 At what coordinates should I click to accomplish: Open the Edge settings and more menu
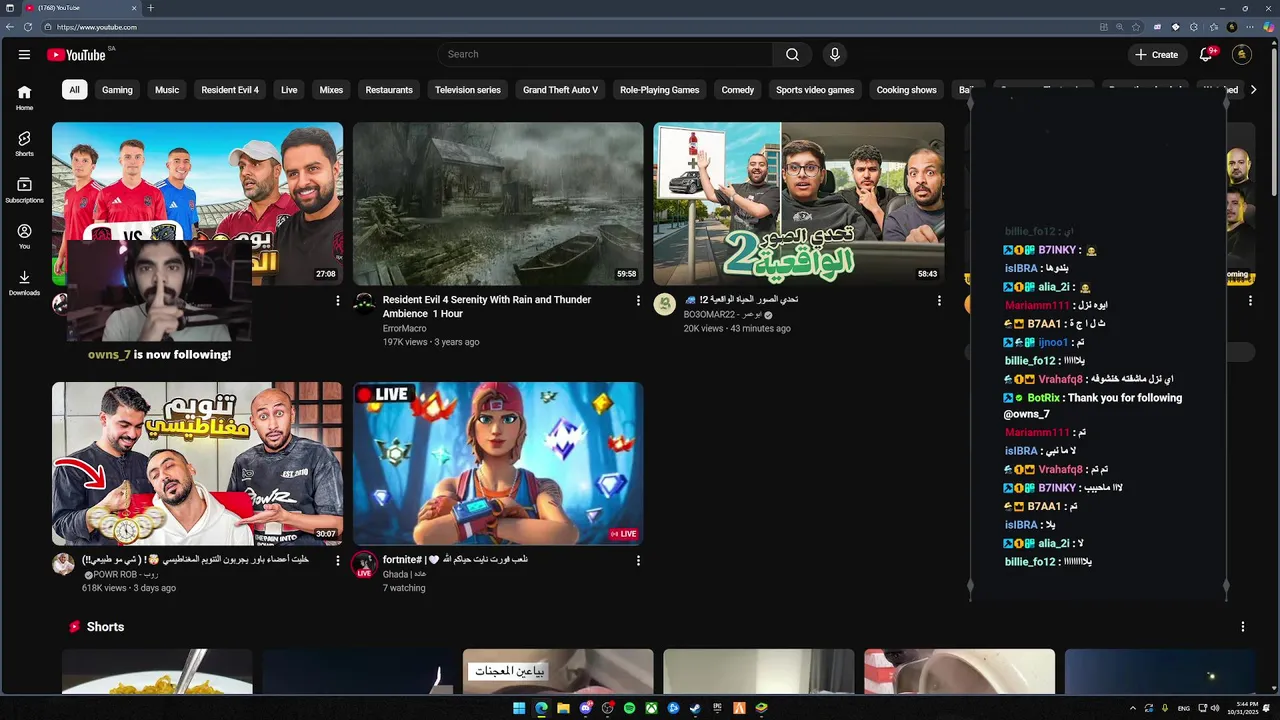tap(1250, 27)
